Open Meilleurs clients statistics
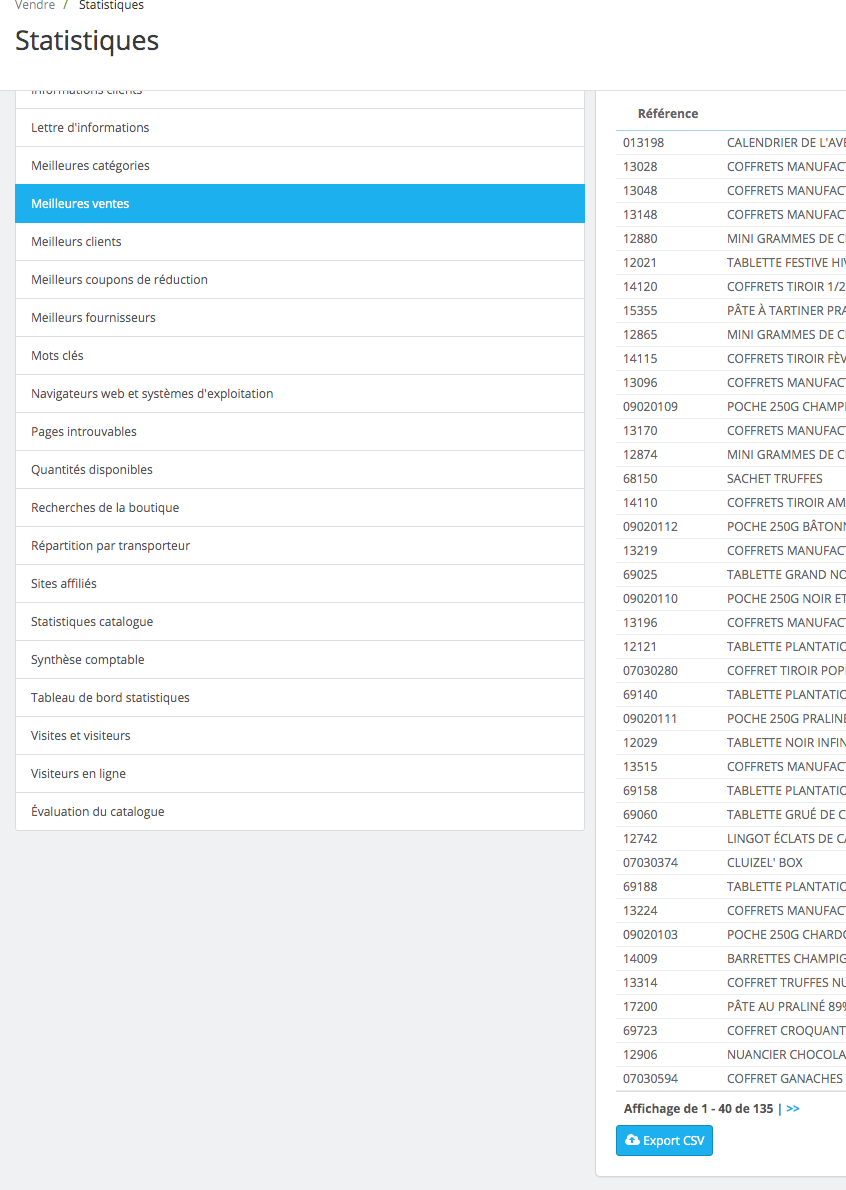The height and width of the screenshot is (1190, 846). click(x=300, y=241)
